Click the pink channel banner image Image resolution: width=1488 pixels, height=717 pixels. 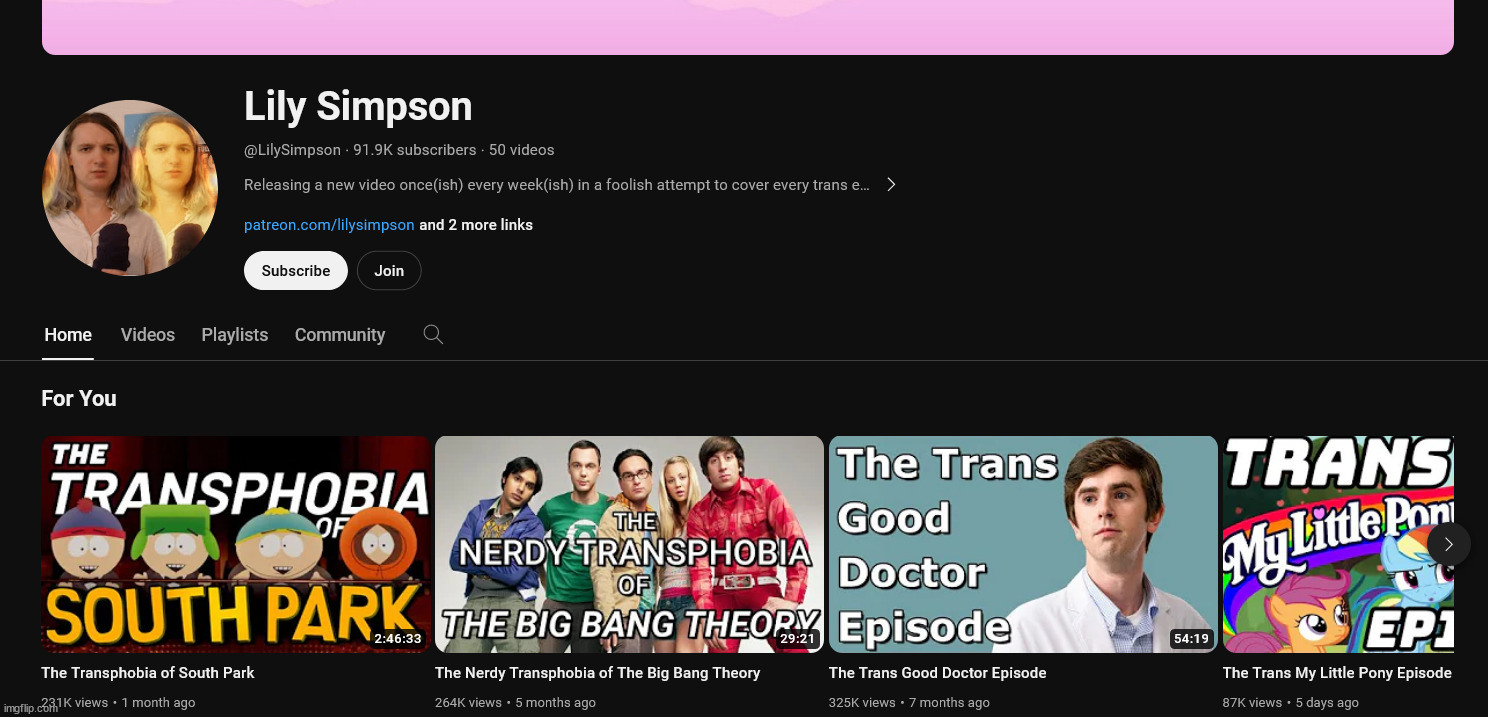click(748, 27)
